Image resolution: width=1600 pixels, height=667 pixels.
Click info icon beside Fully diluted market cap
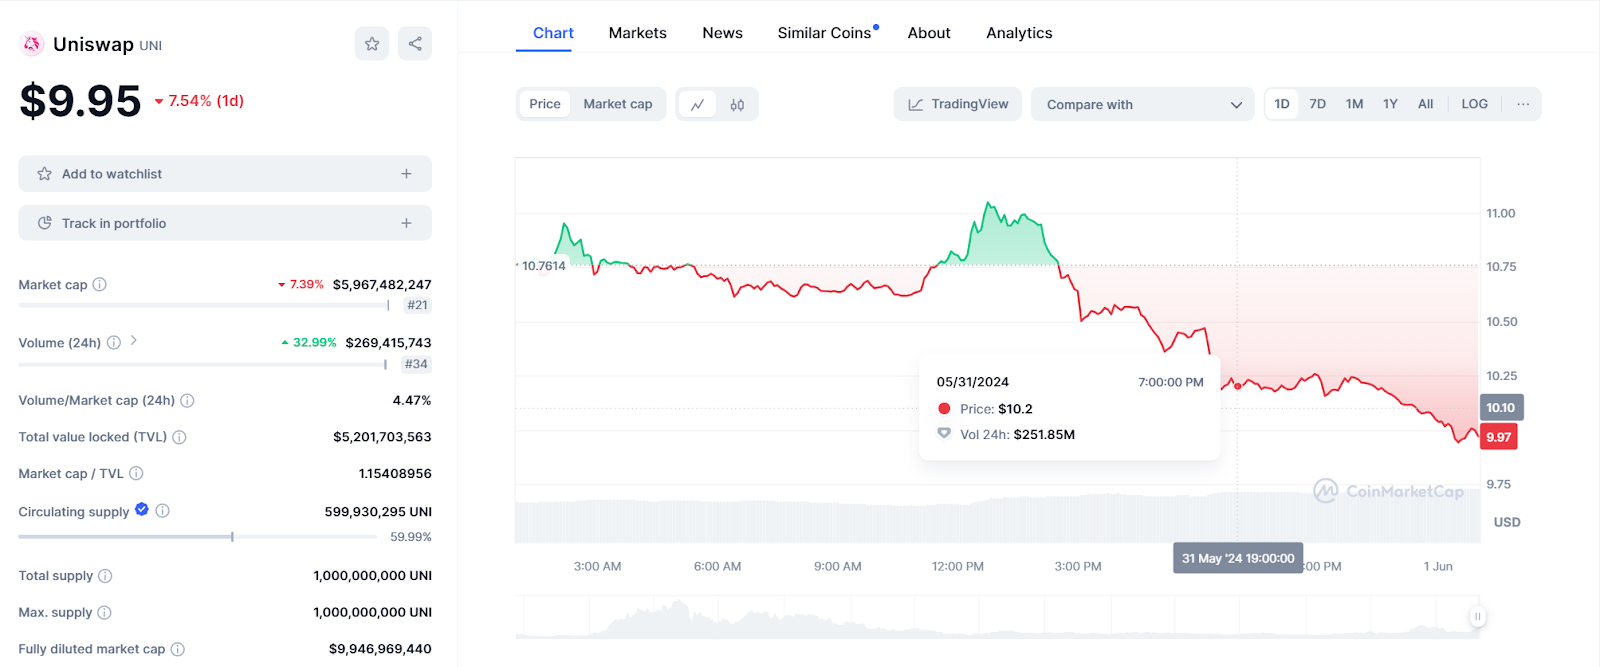(178, 649)
